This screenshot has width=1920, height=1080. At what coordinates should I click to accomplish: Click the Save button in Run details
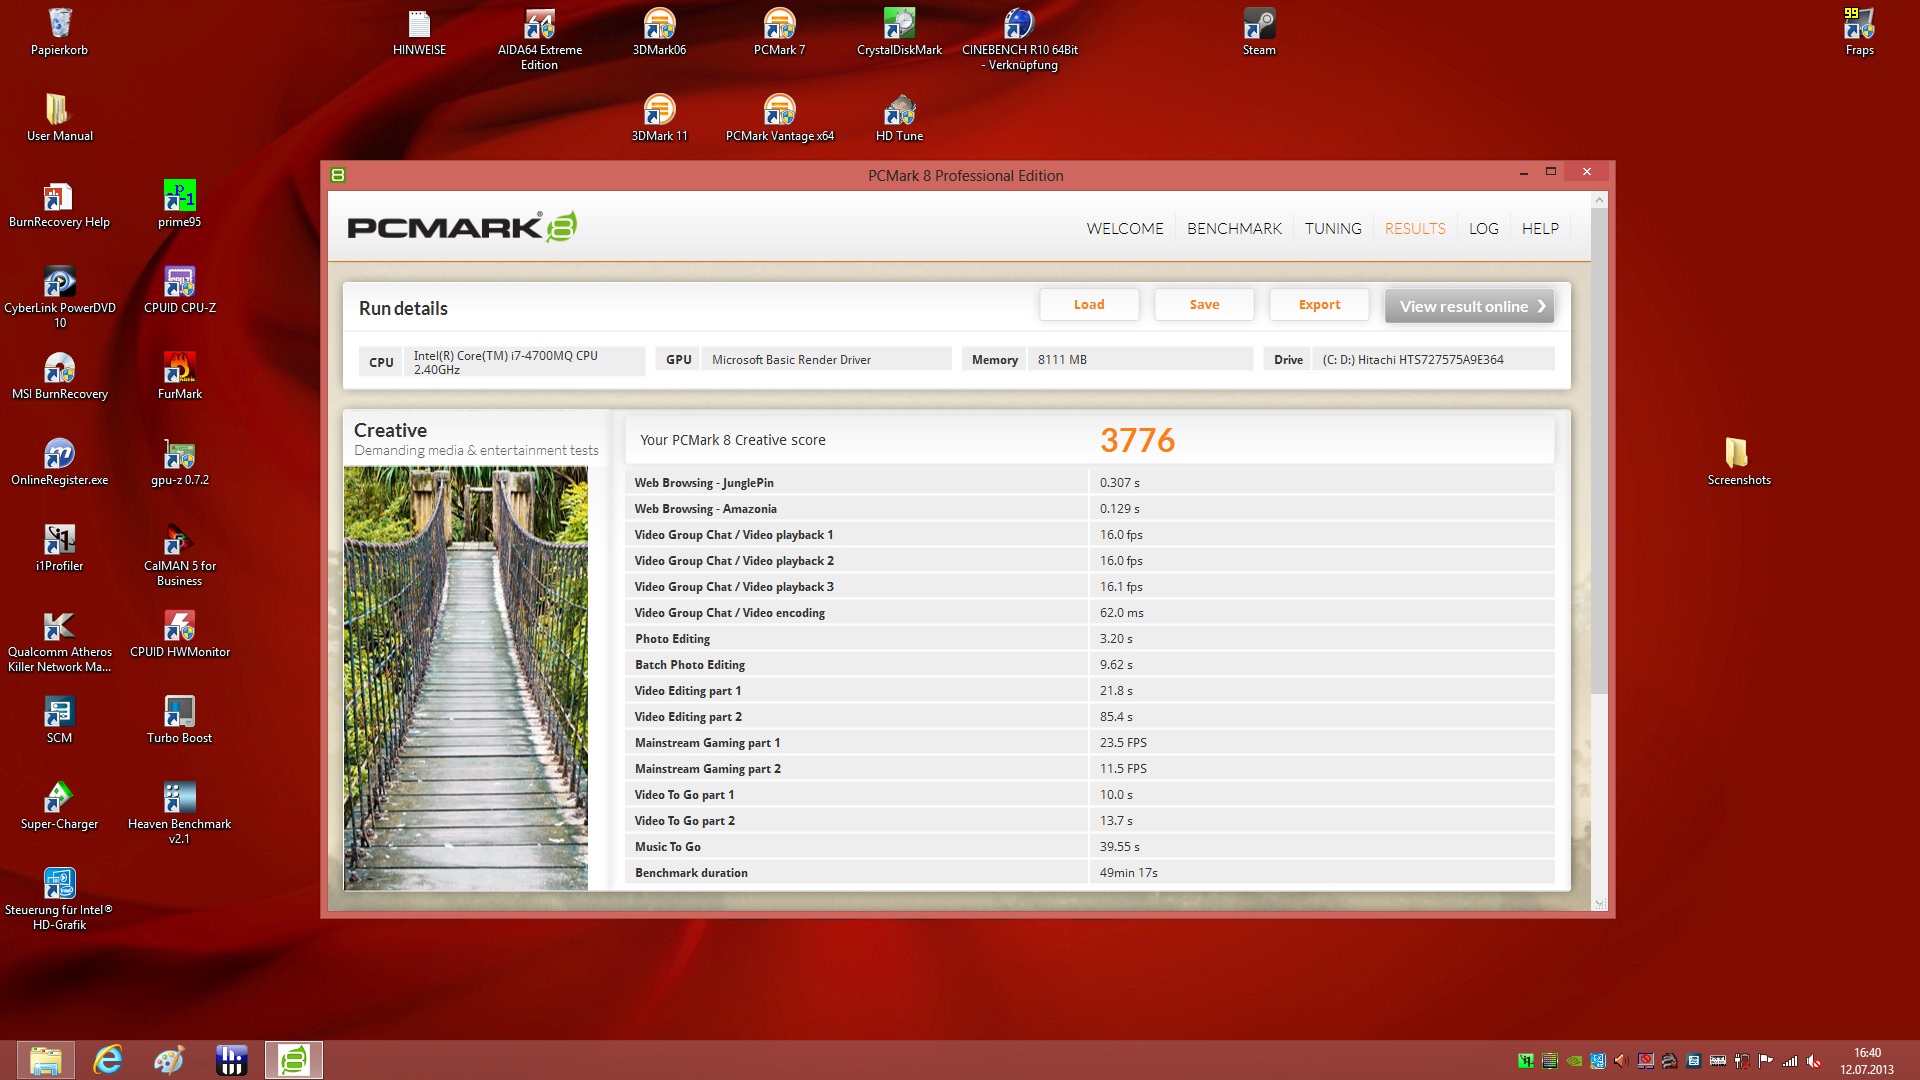coord(1204,305)
